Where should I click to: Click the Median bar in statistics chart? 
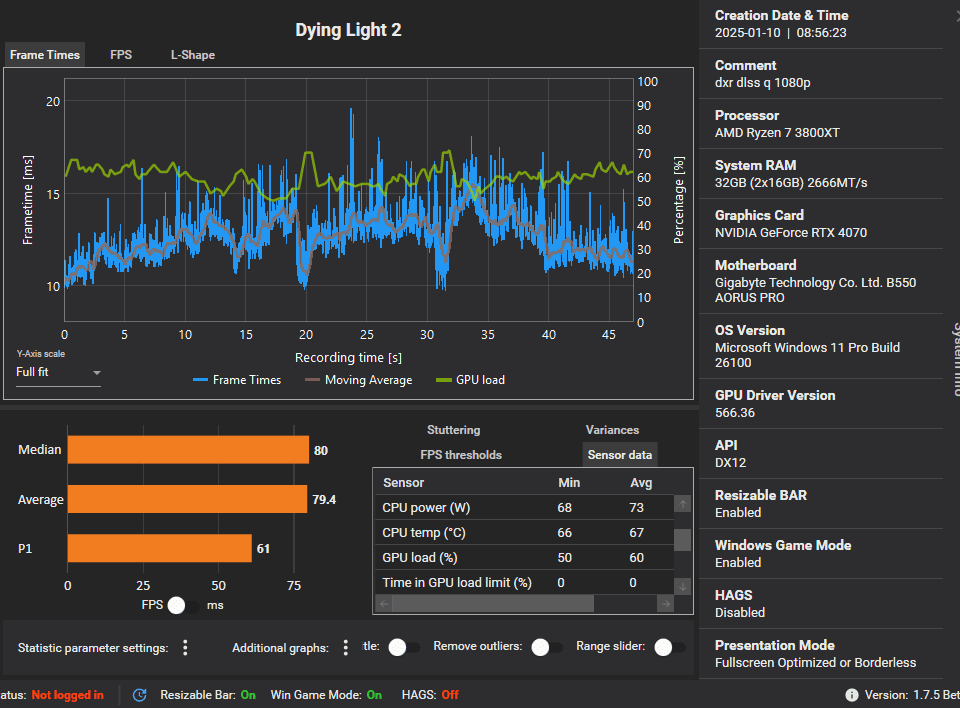coord(188,450)
